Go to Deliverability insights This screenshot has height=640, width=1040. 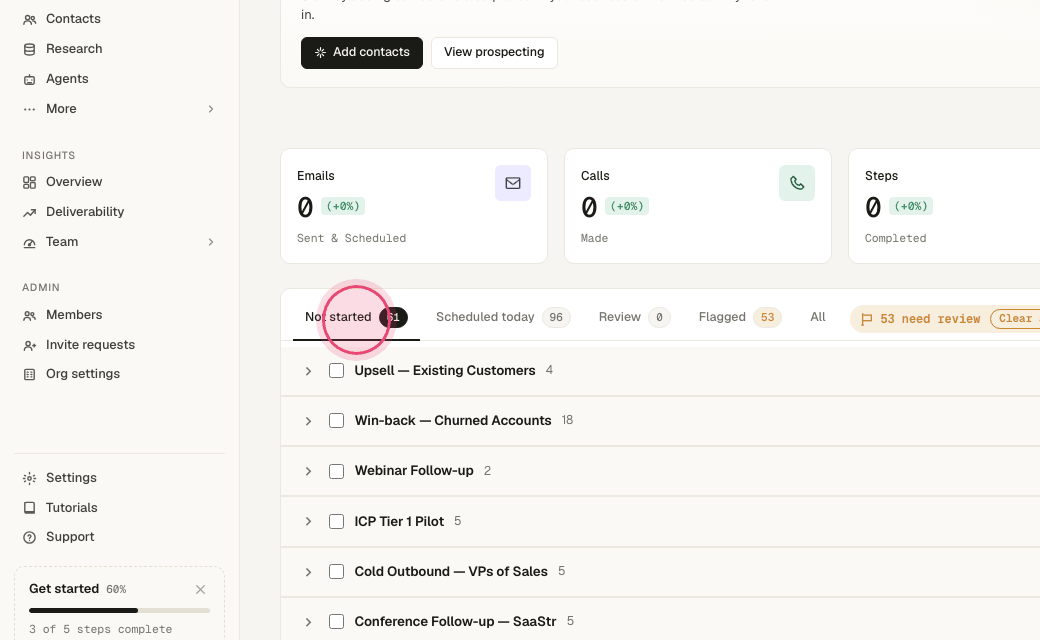[x=85, y=212]
